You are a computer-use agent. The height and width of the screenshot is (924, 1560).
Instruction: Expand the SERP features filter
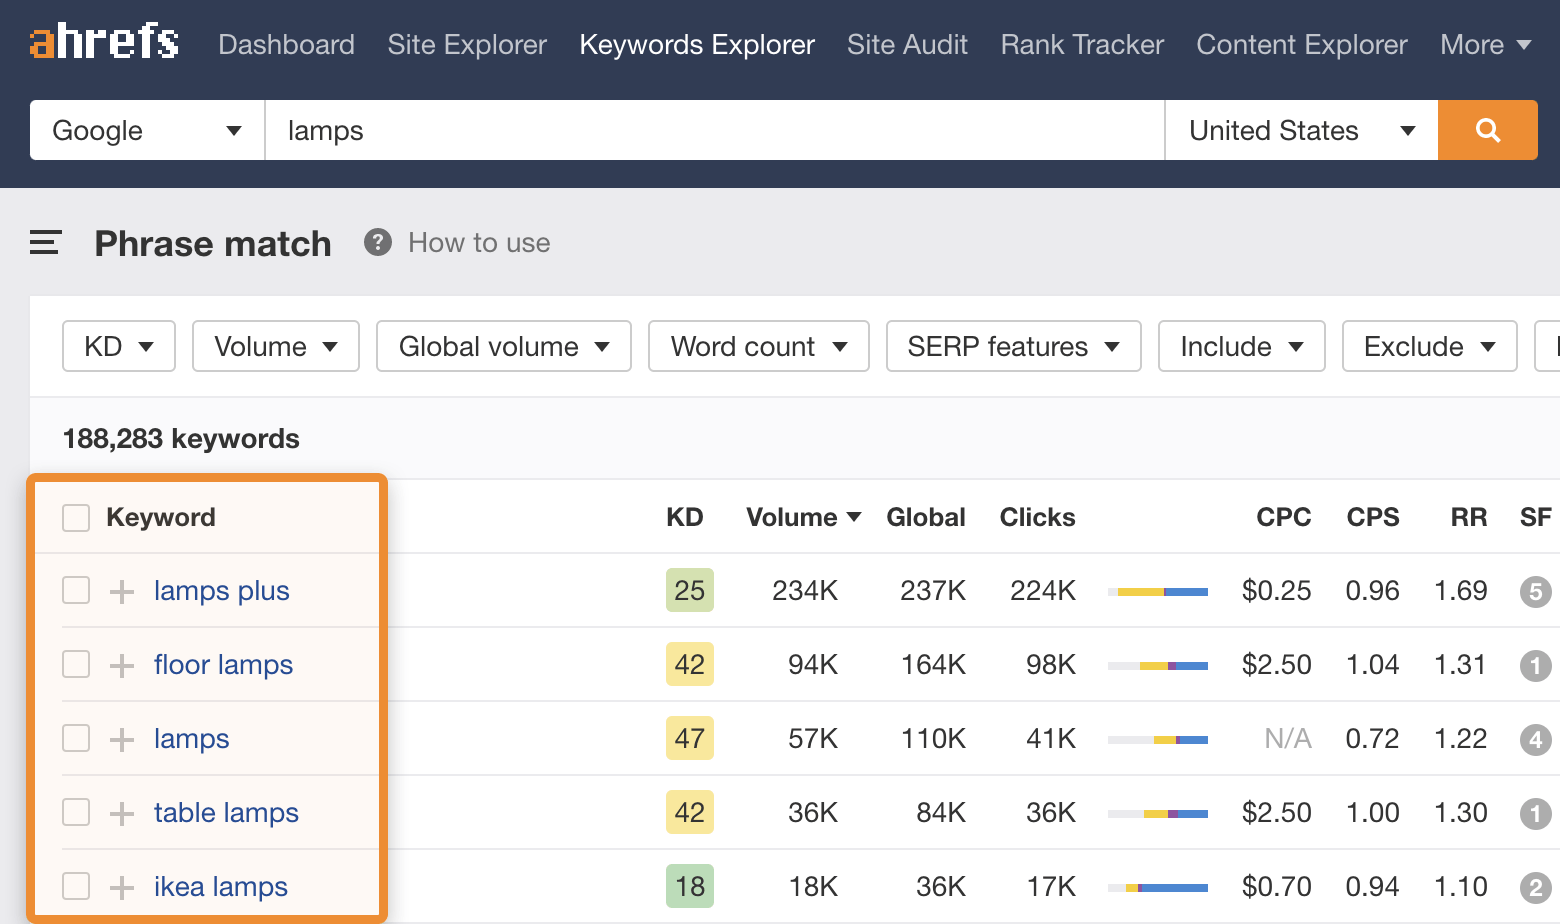click(1013, 346)
